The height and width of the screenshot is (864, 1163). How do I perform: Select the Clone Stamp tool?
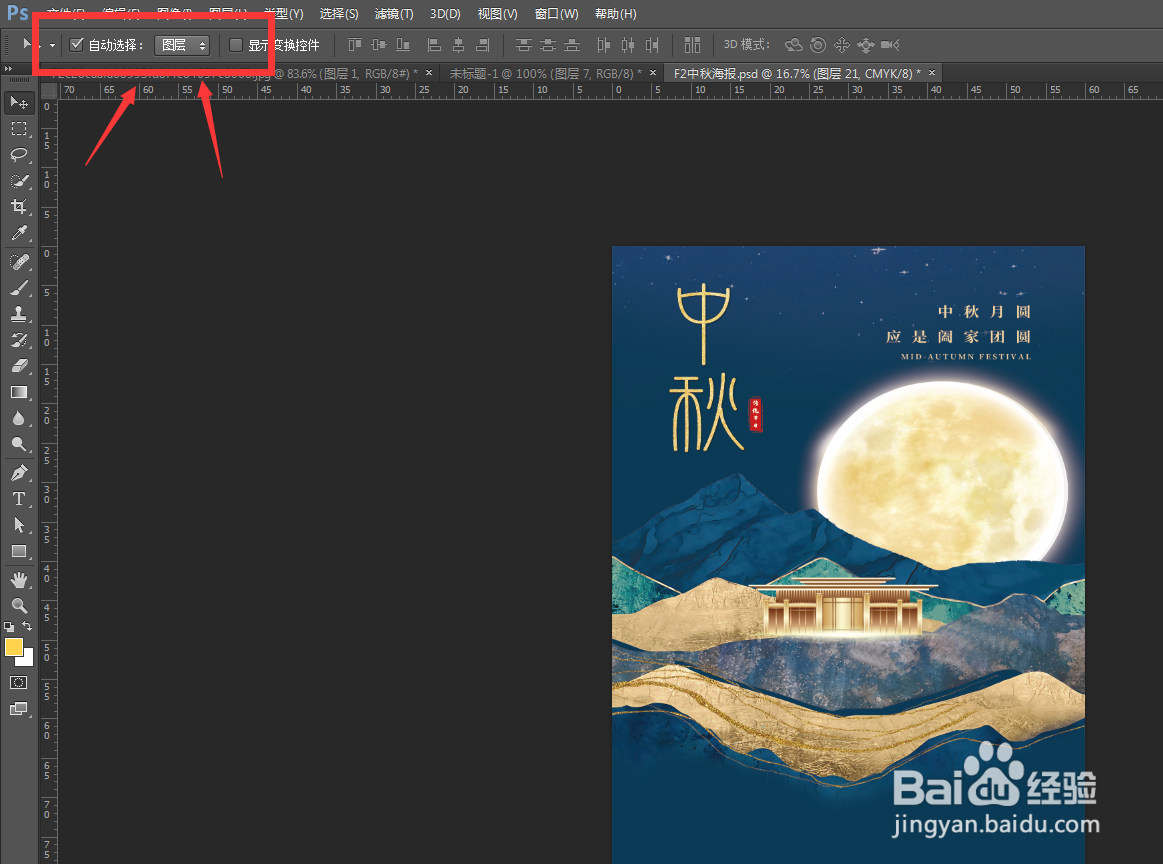point(19,314)
